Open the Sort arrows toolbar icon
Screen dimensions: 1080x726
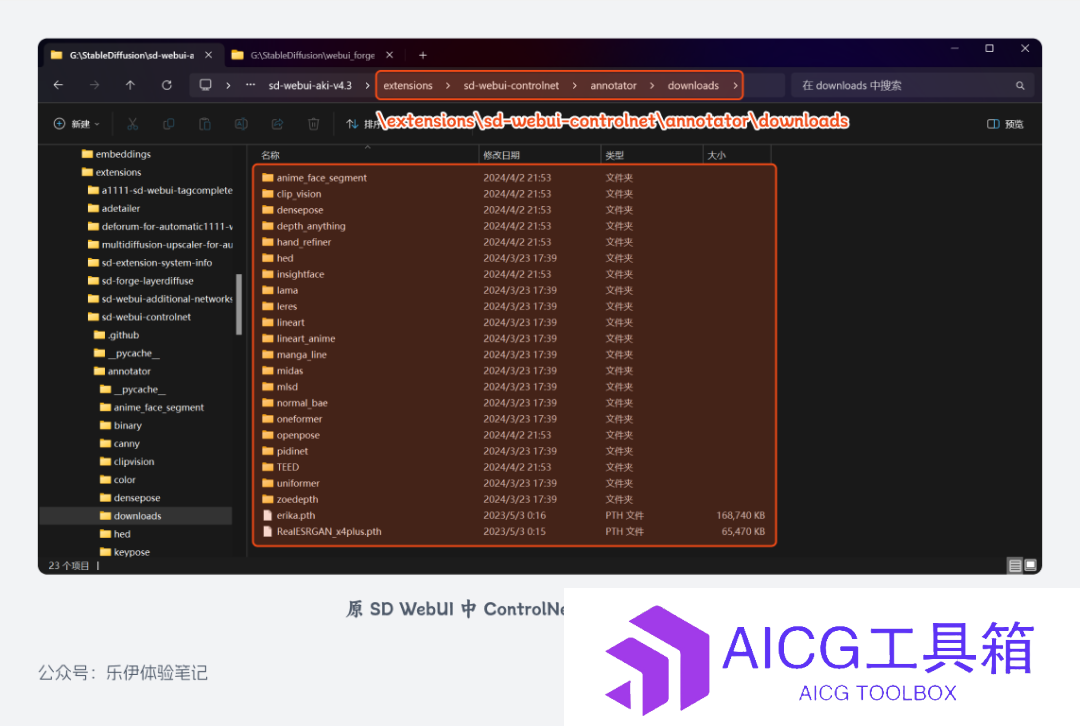pyautogui.click(x=352, y=124)
